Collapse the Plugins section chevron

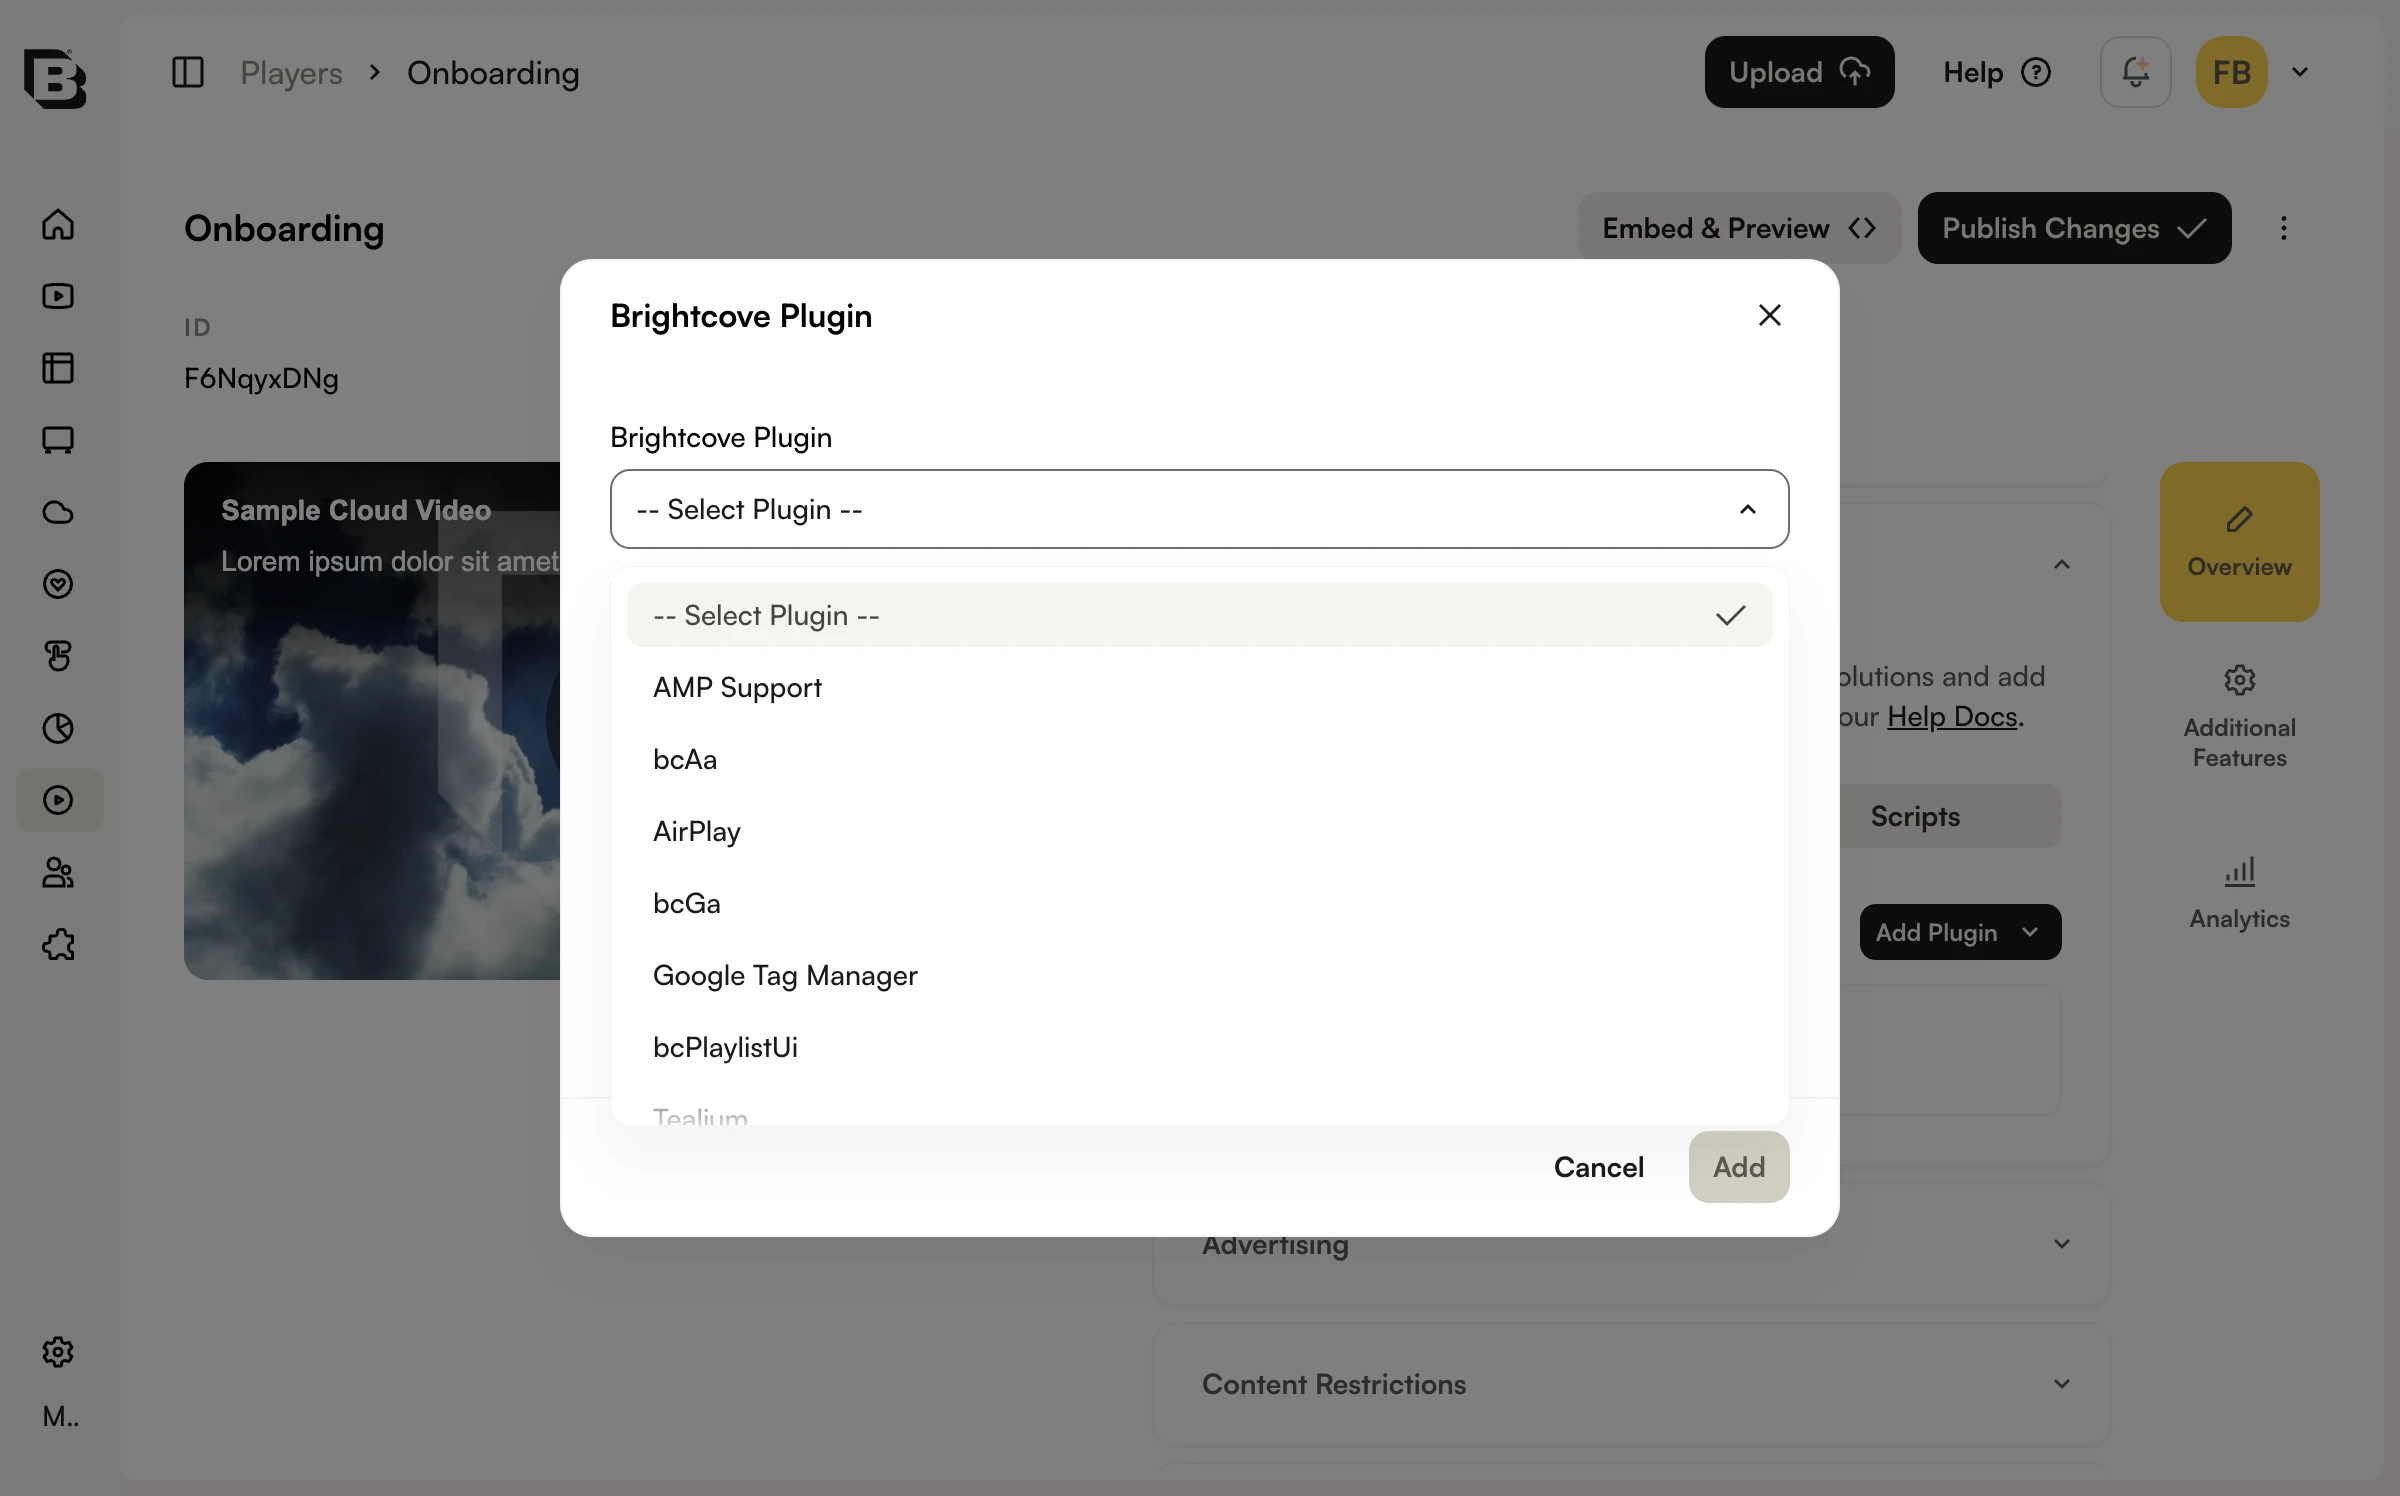[x=2062, y=565]
